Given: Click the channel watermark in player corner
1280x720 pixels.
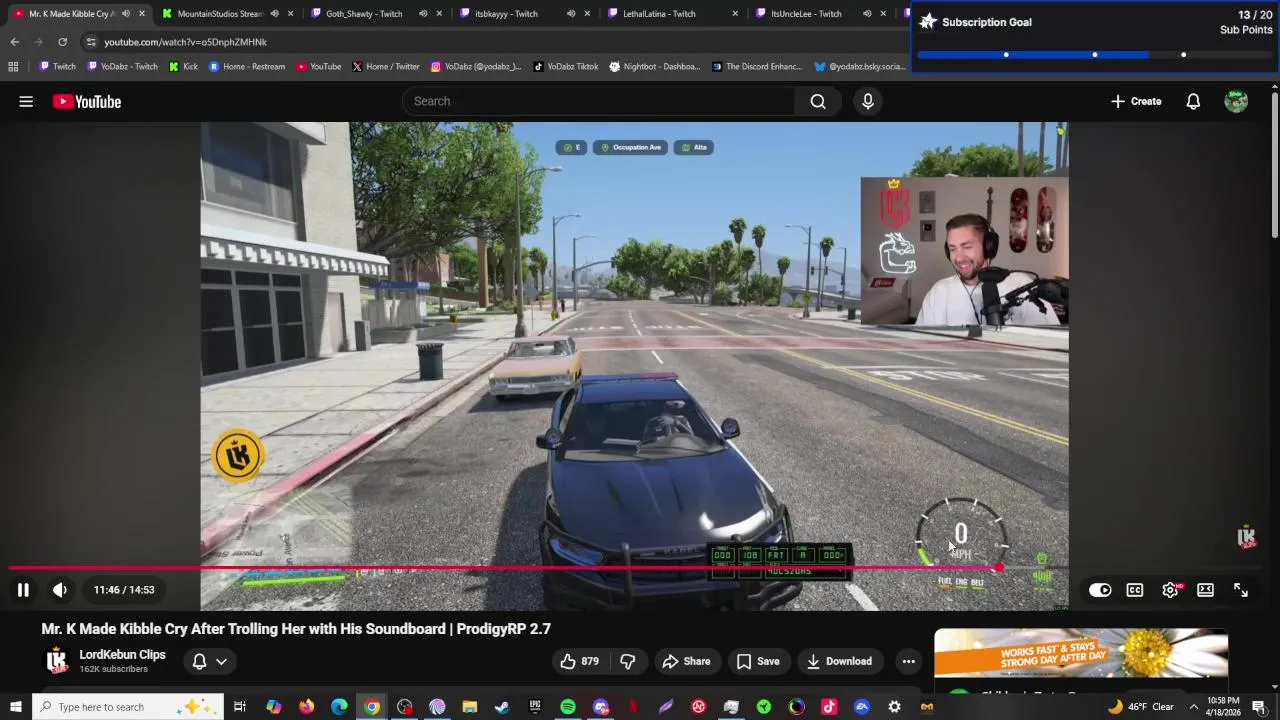Looking at the screenshot, I should [1246, 537].
